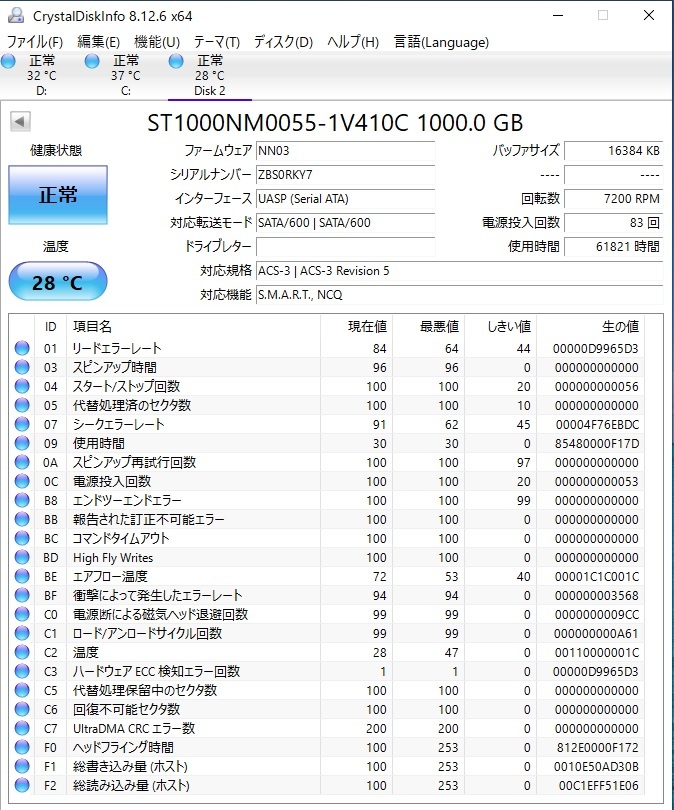Switch to the D: drive tab

click(41, 75)
